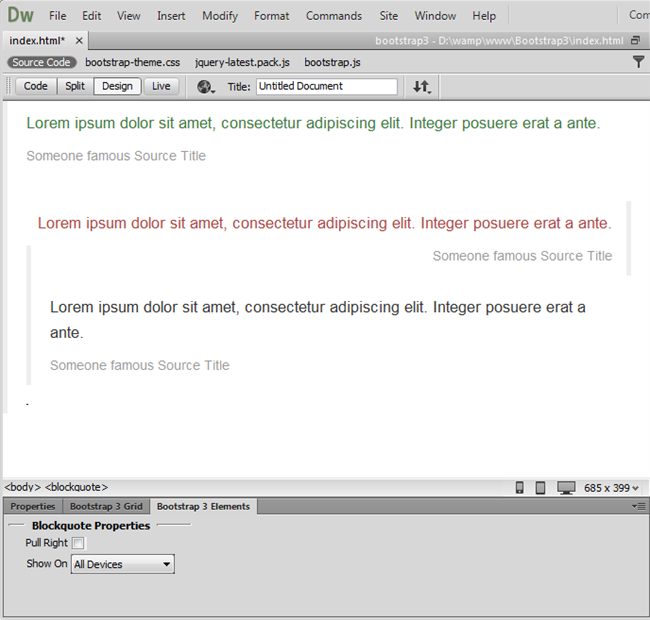Screen dimensions: 650x620
Task: Open the bottom panel options menu icon
Action: [x=638, y=506]
